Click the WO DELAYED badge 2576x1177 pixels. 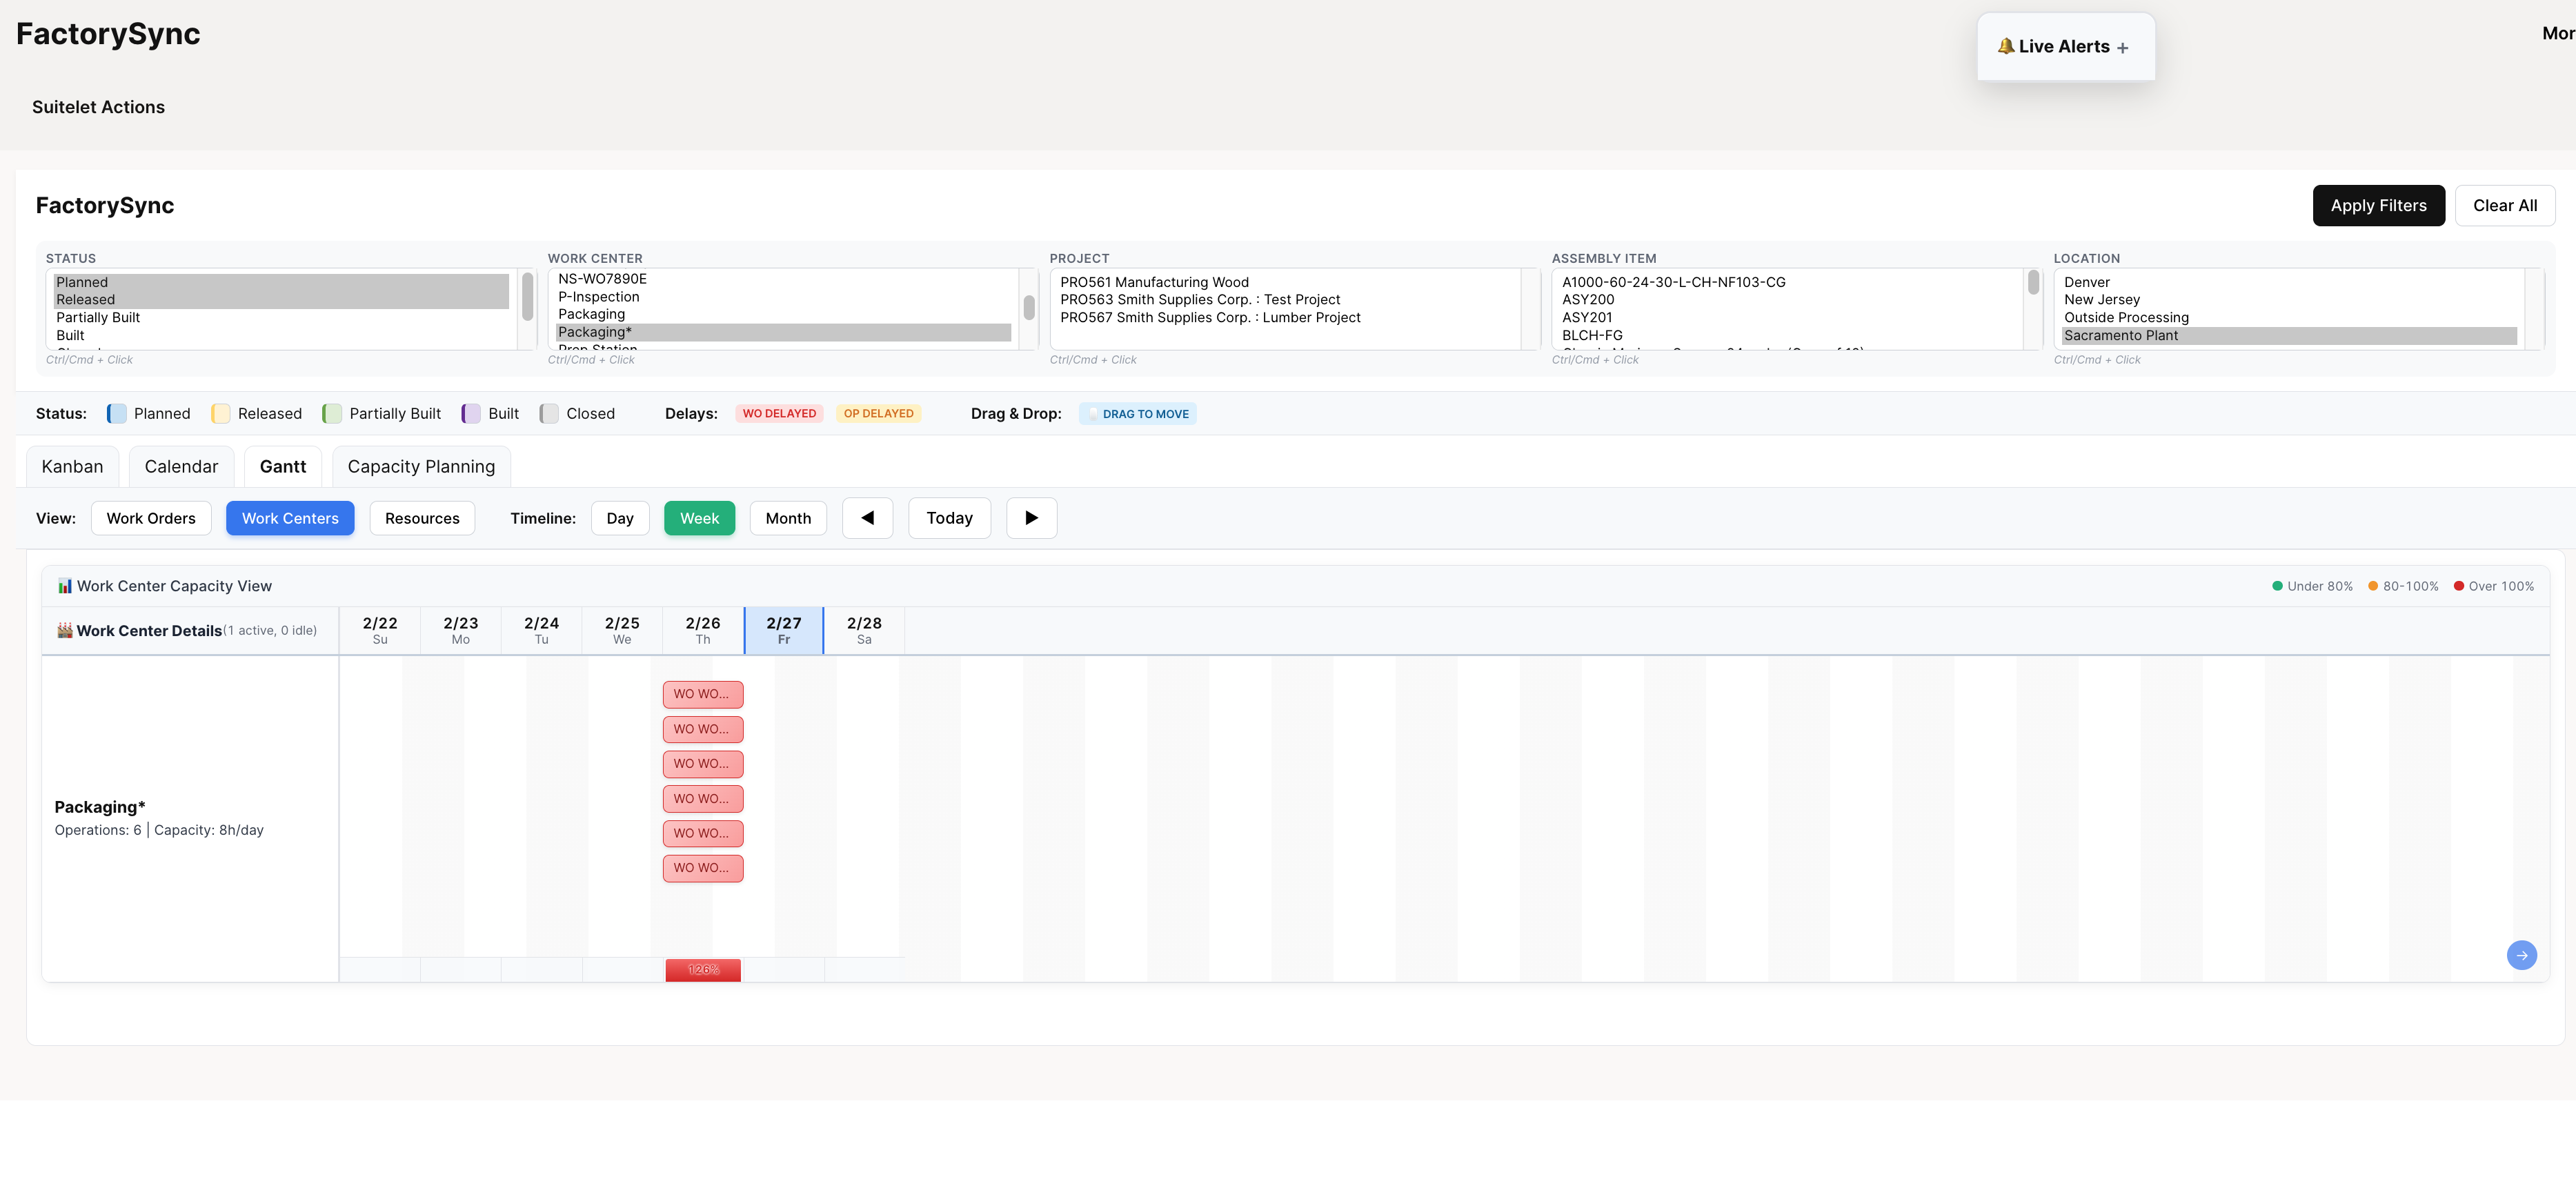(x=779, y=413)
